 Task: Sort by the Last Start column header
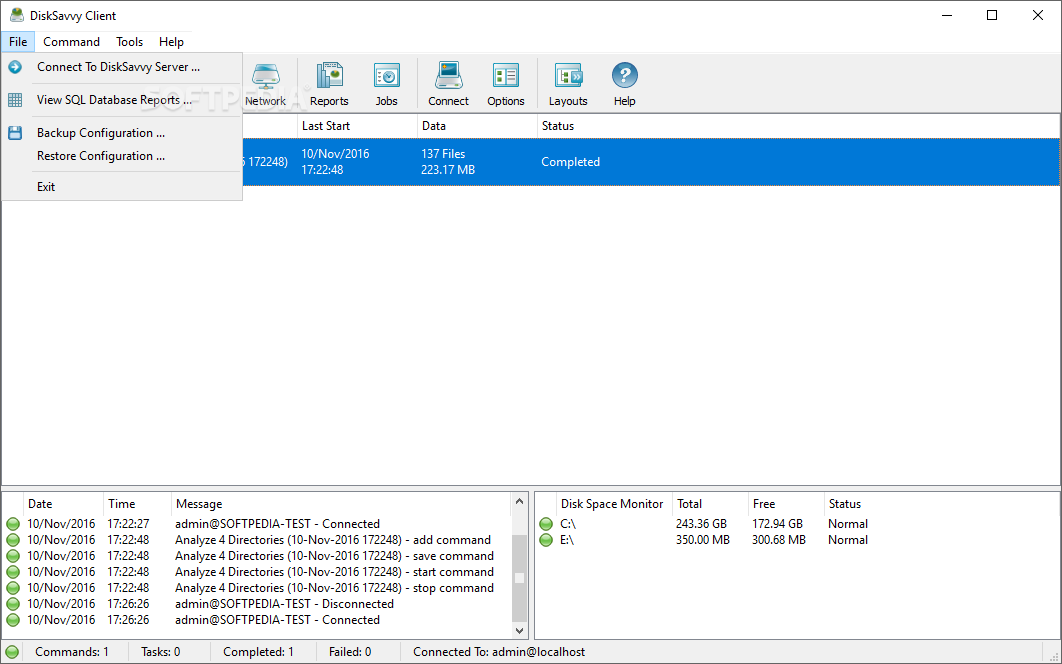[357, 126]
